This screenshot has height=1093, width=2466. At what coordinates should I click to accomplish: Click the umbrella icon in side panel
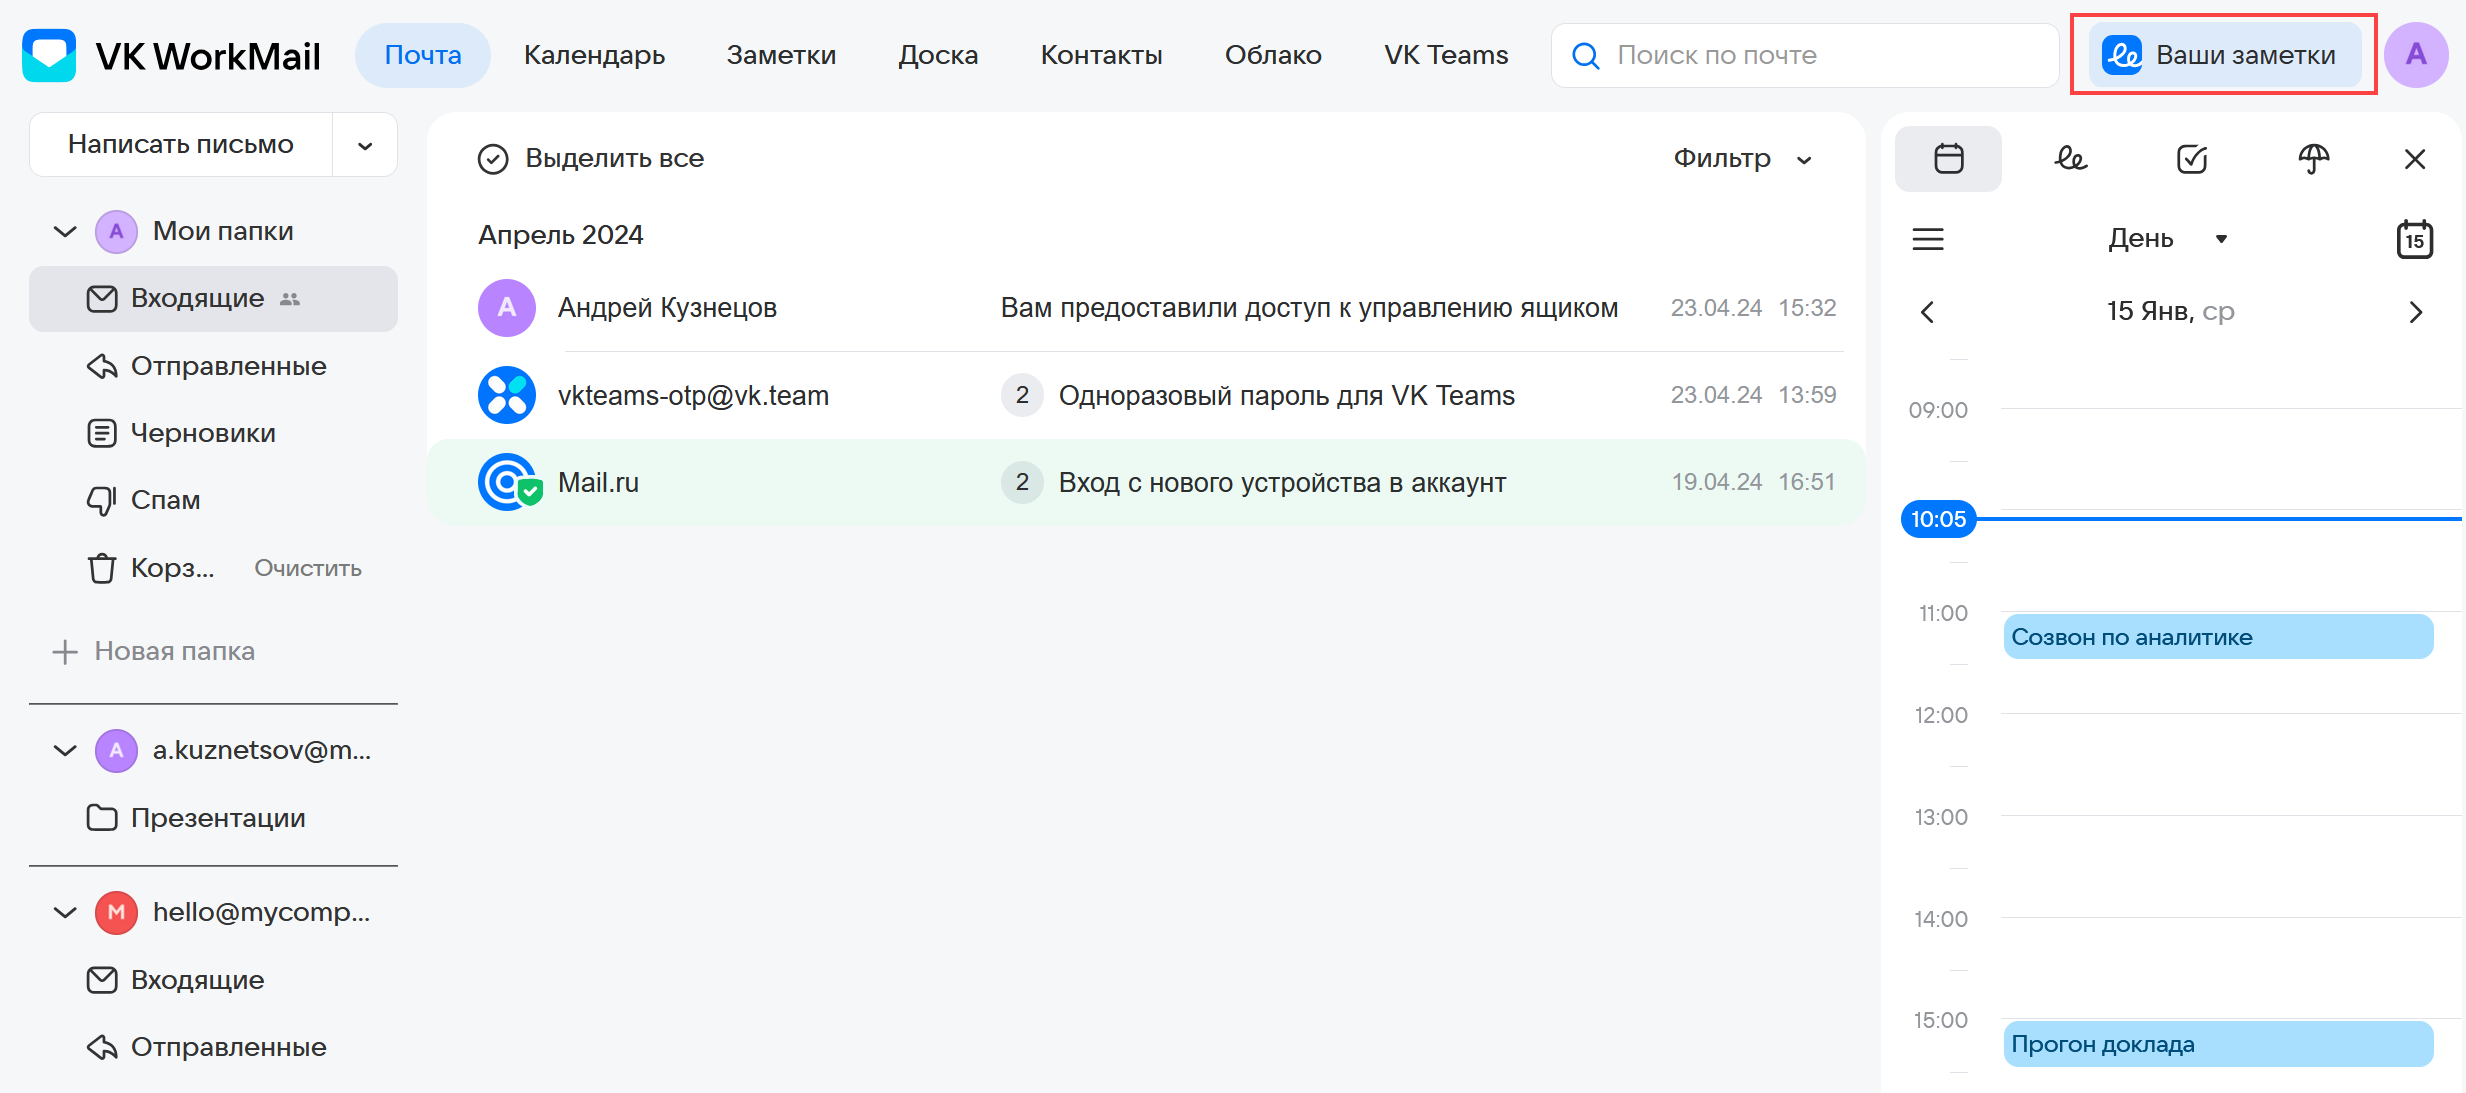click(2313, 159)
